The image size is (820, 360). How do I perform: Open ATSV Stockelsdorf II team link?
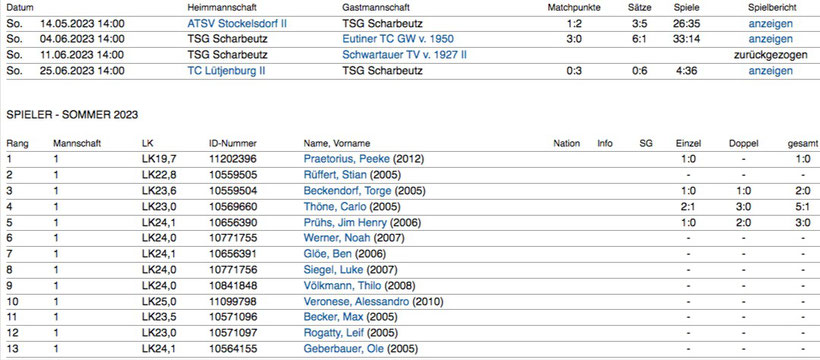pyautogui.click(x=237, y=24)
